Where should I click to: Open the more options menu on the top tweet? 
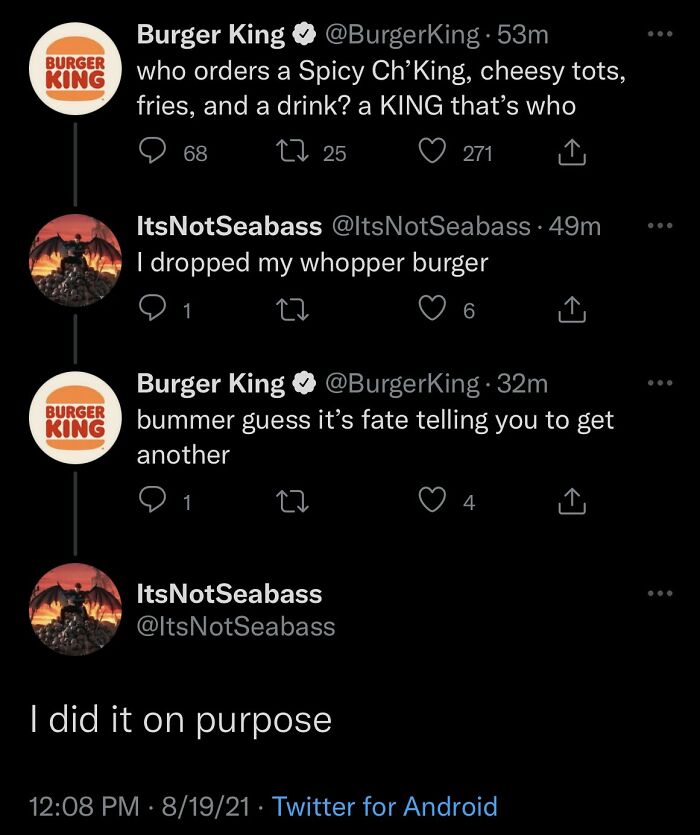659,33
